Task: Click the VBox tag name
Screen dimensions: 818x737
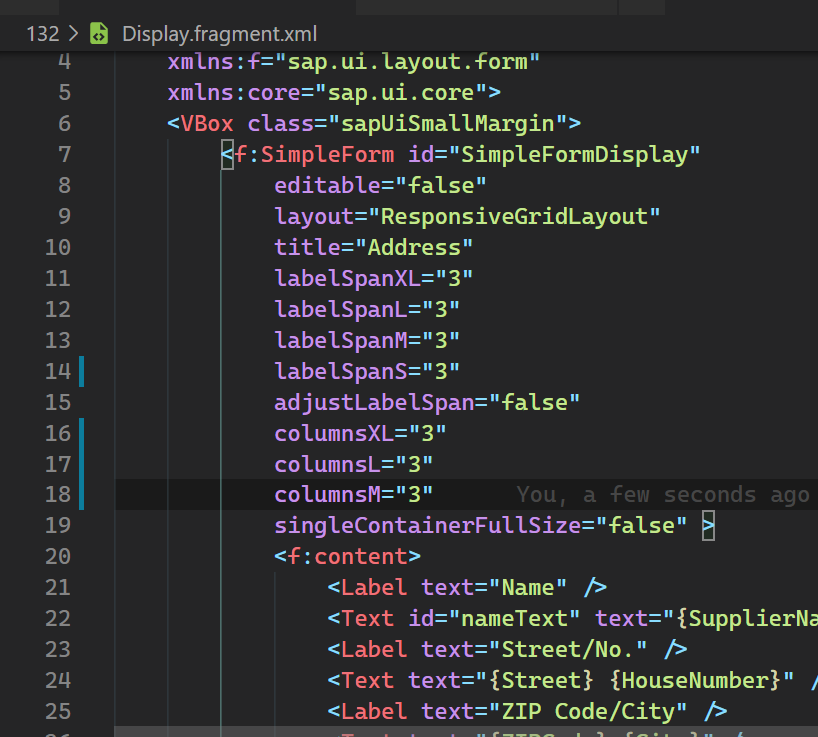Action: pos(207,124)
